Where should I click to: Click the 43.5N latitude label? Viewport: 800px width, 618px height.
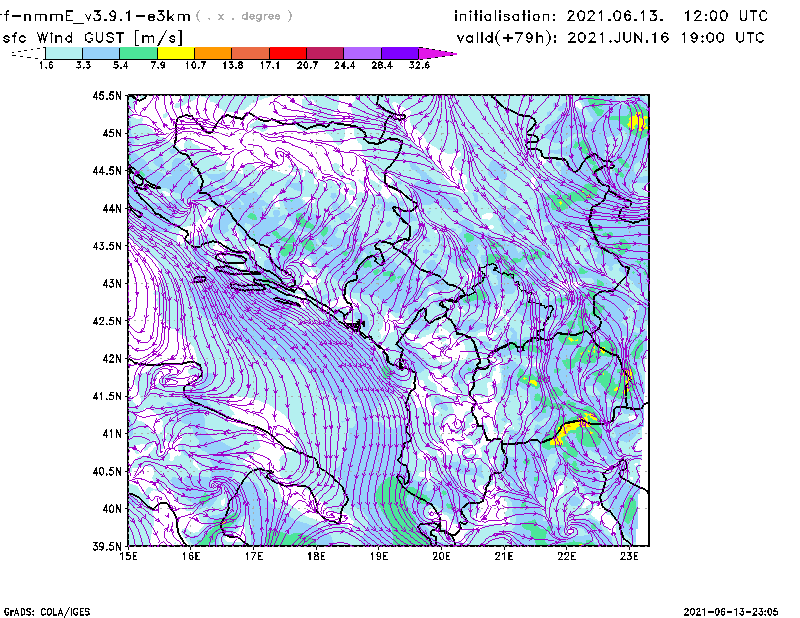click(107, 246)
